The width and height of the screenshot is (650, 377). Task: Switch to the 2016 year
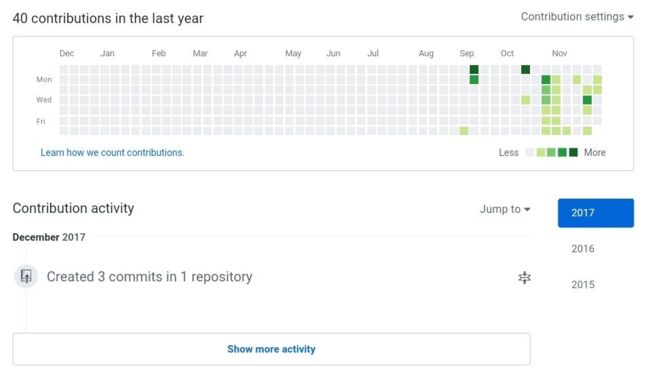(x=582, y=249)
